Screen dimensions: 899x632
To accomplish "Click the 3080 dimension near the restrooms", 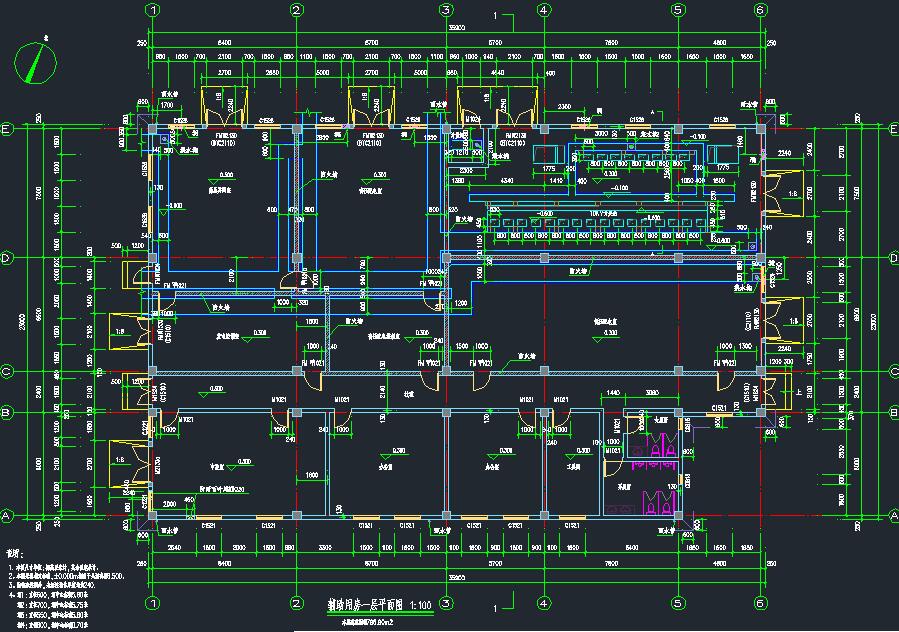I will 652,393.
